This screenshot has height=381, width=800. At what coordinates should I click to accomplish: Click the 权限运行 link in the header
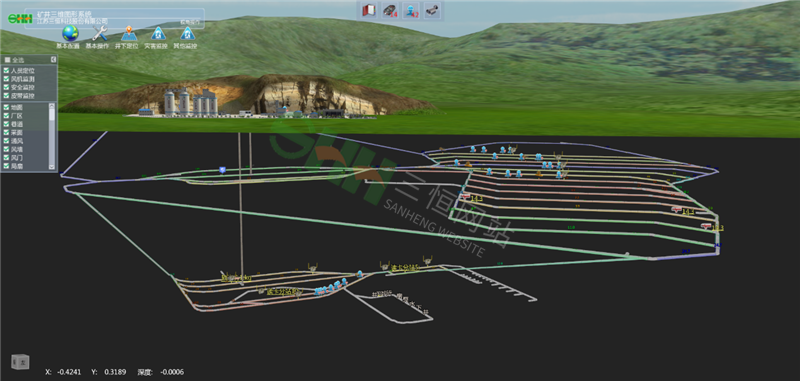(191, 22)
